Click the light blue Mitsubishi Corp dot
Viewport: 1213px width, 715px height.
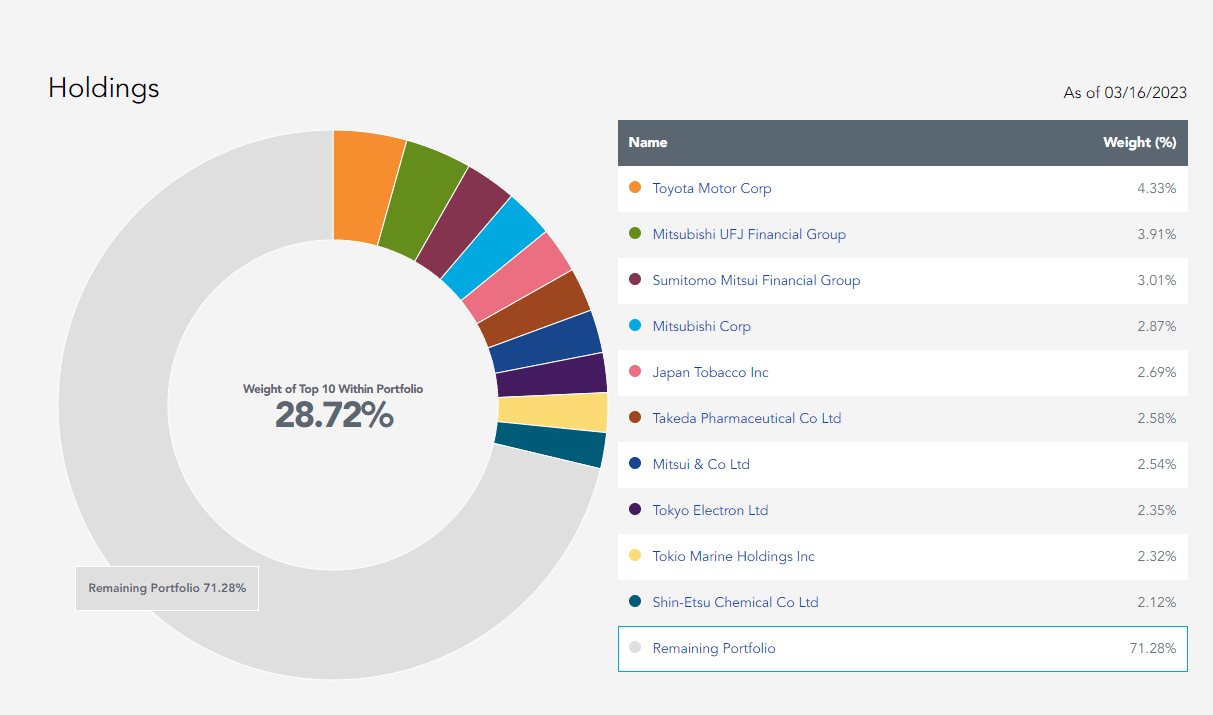pyautogui.click(x=635, y=325)
